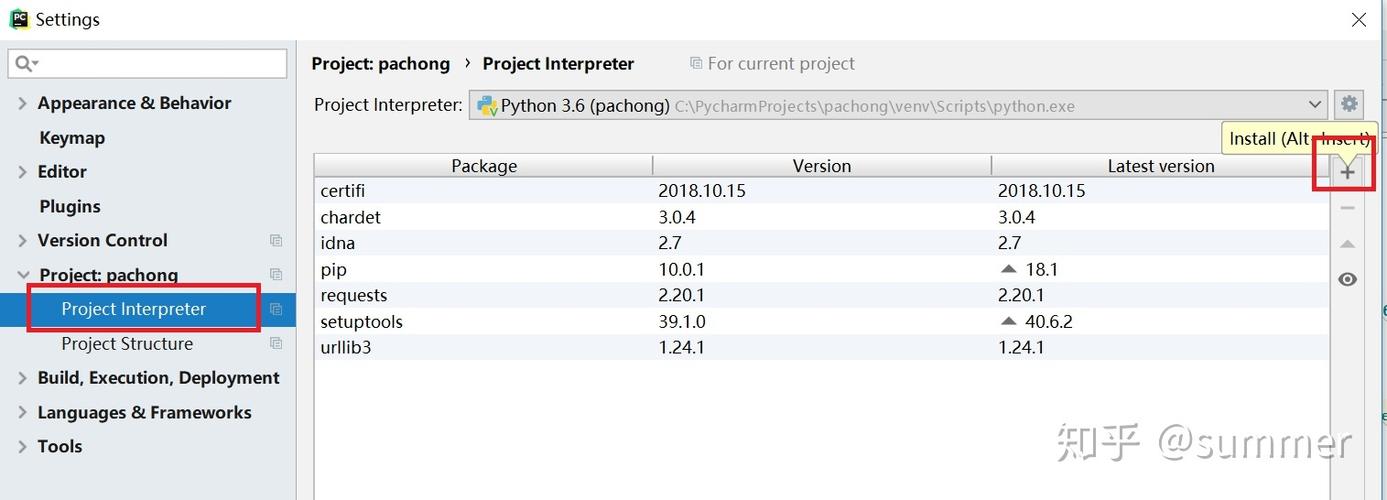Select the idna package row
Image resolution: width=1387 pixels, height=500 pixels.
tap(822, 243)
